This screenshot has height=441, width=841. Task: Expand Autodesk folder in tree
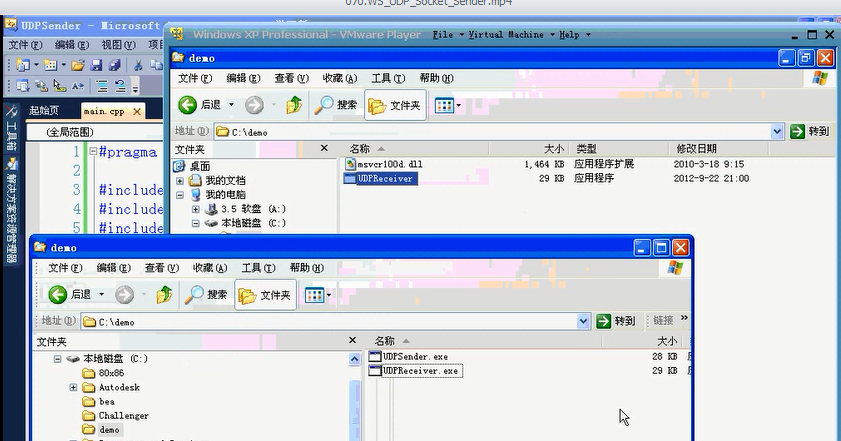(73, 387)
